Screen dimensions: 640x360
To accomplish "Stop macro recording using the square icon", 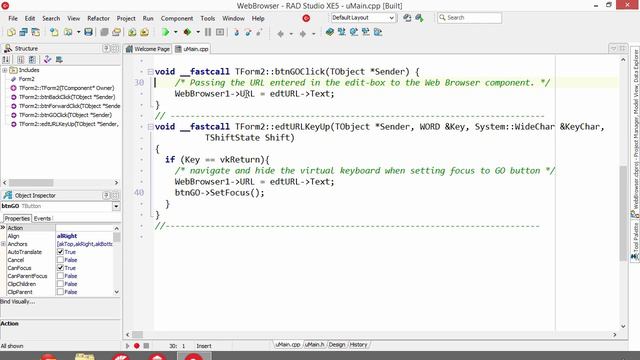I will click(146, 346).
